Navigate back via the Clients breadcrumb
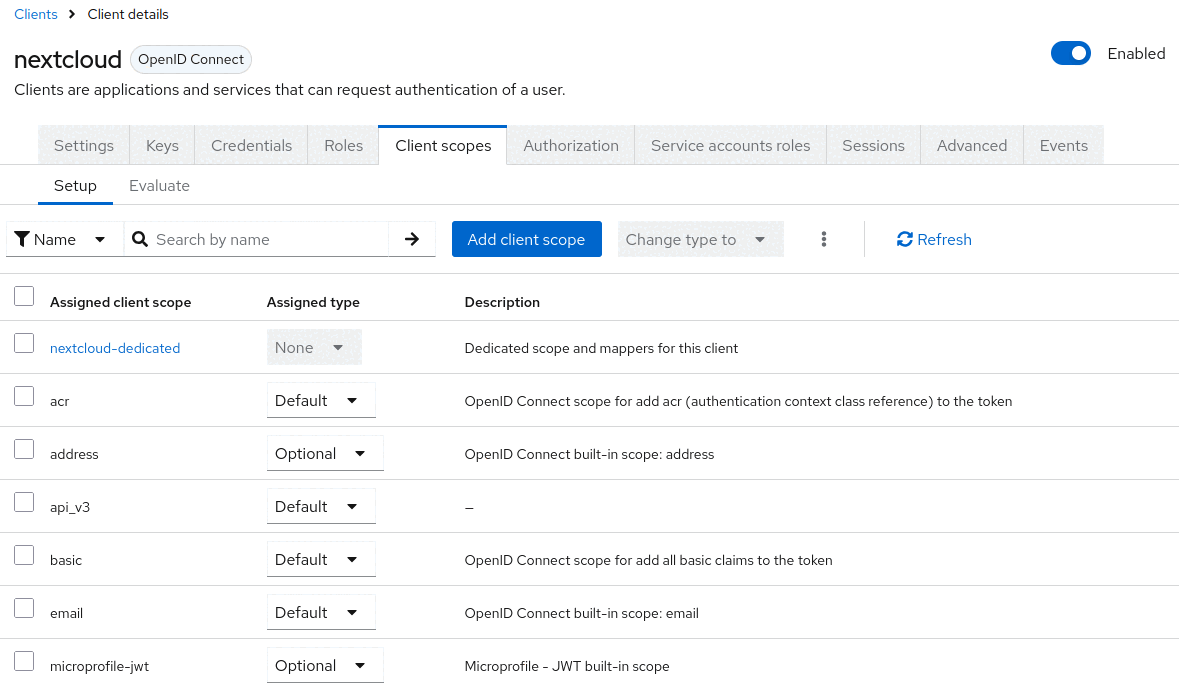Screen dimensions: 1179x690 35,14
